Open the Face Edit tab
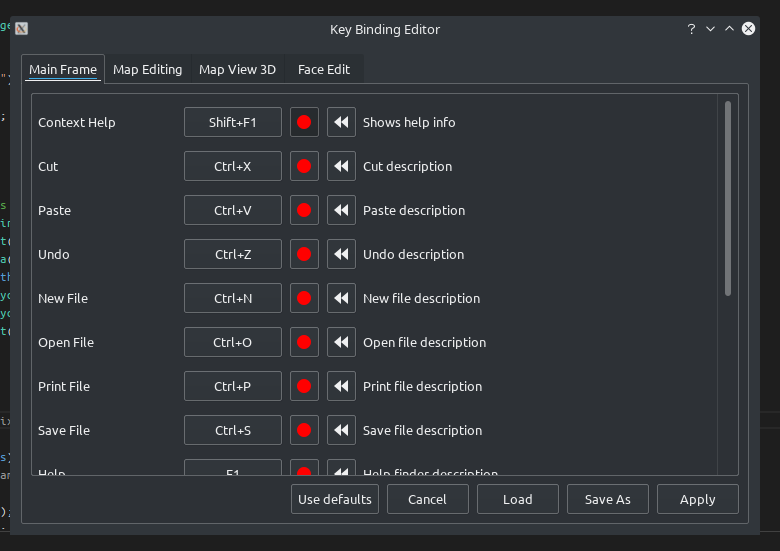Viewport: 780px width, 551px height. pyautogui.click(x=324, y=69)
